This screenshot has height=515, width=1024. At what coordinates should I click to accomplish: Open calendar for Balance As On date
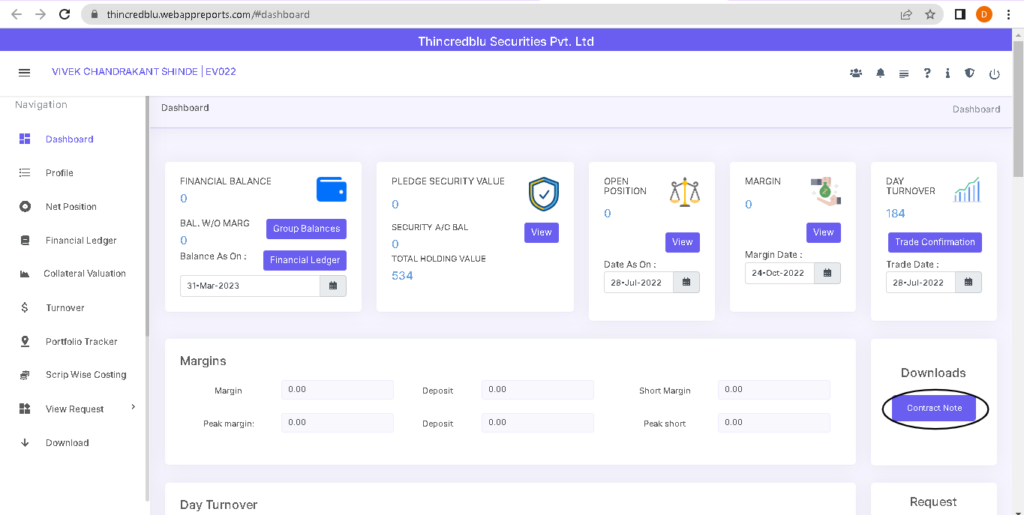tap(333, 286)
